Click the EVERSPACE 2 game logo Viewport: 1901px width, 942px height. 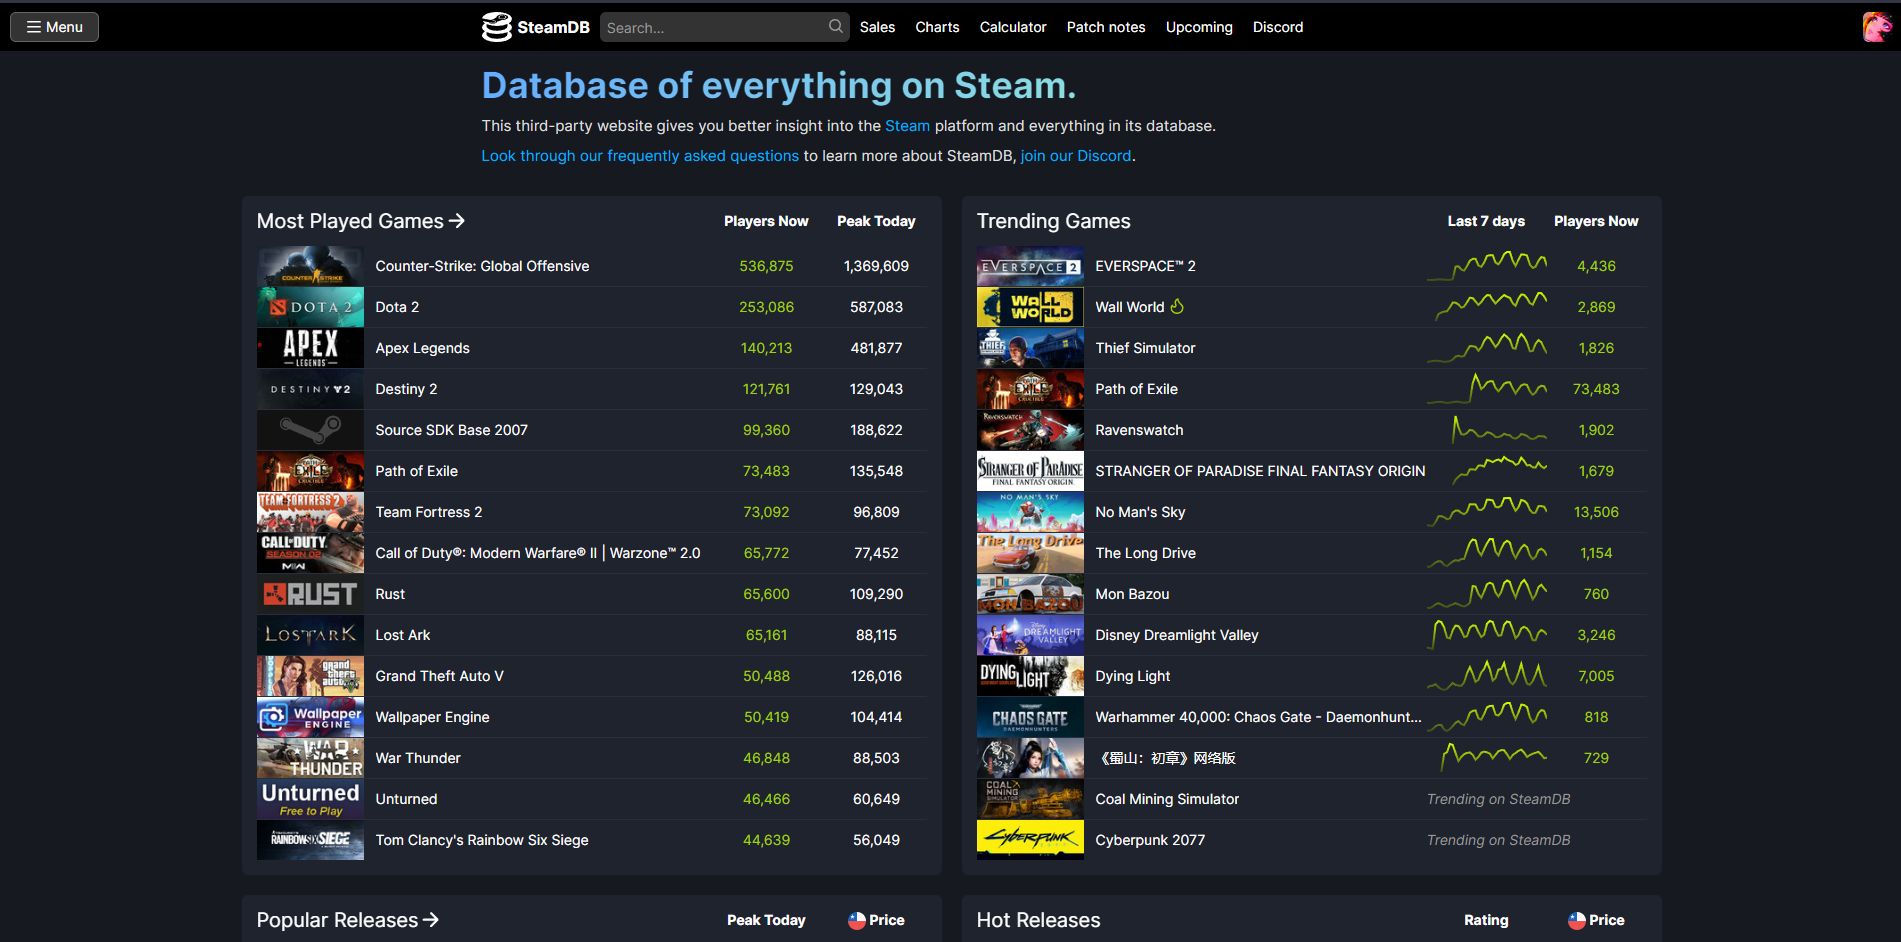(x=1030, y=266)
